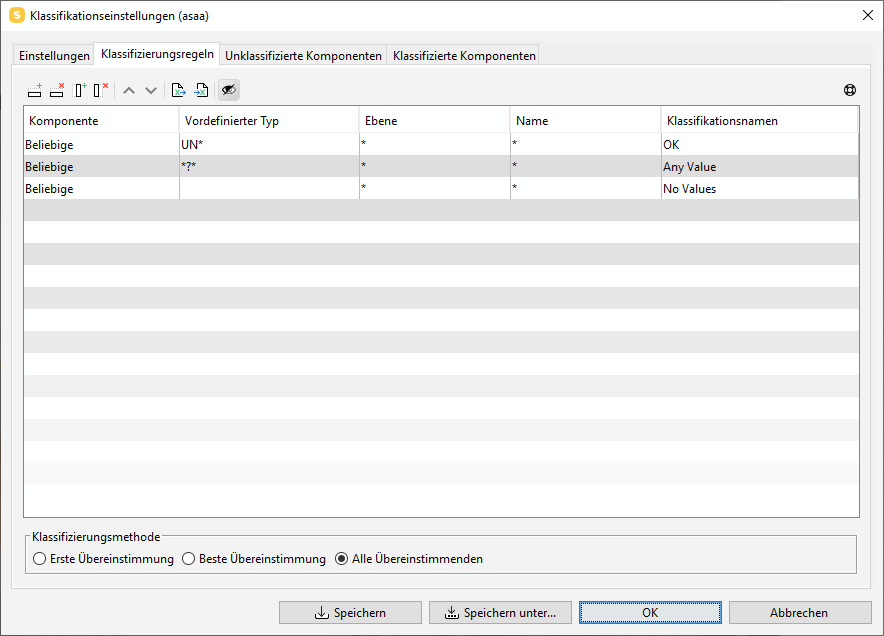This screenshot has height=636, width=884.
Task: Click empty Vordefinierter Typ cell of No Values row
Action: click(x=269, y=188)
